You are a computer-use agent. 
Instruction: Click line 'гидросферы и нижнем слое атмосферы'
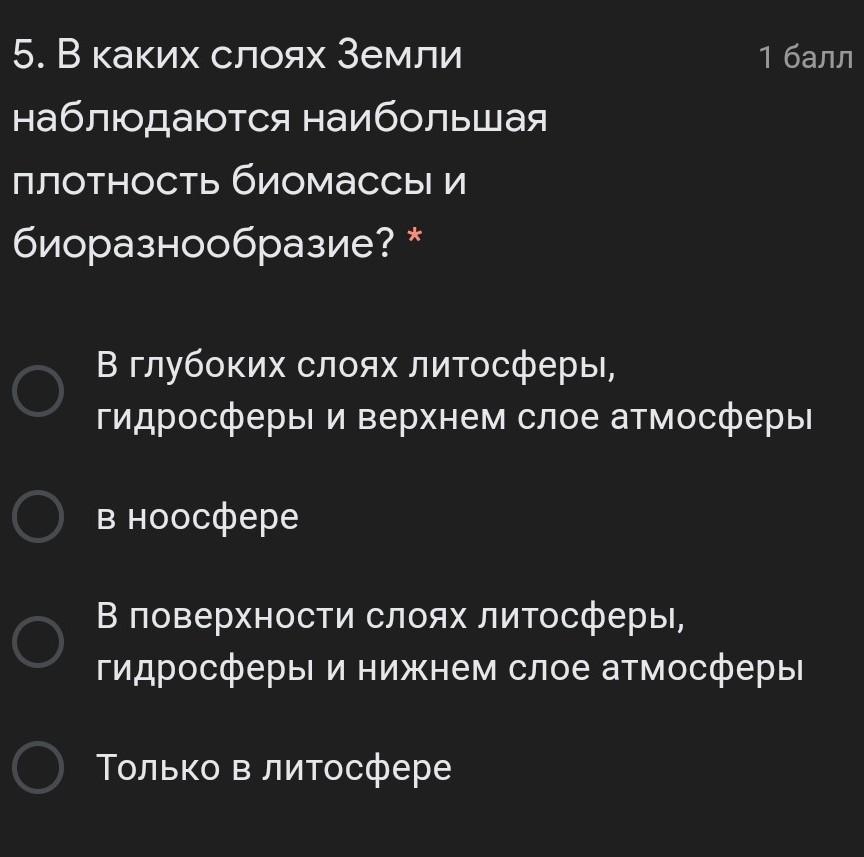[450, 670]
